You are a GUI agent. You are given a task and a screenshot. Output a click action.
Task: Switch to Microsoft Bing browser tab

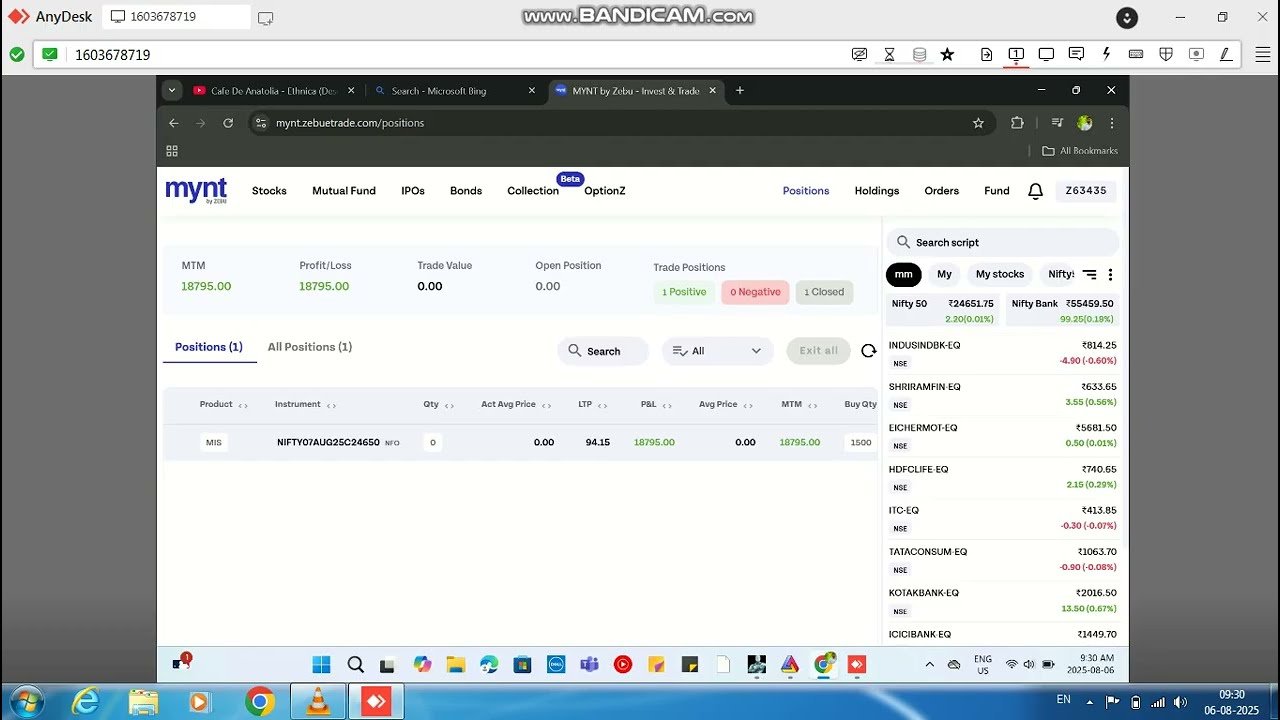[453, 90]
